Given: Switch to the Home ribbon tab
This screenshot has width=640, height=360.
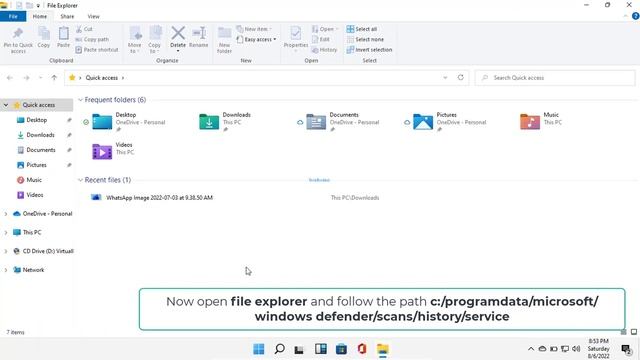Looking at the screenshot, I should pos(40,16).
